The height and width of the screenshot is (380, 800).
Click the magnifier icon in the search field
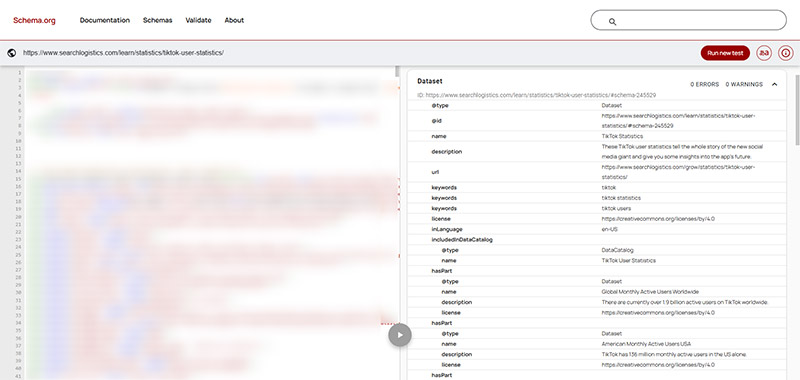612,21
